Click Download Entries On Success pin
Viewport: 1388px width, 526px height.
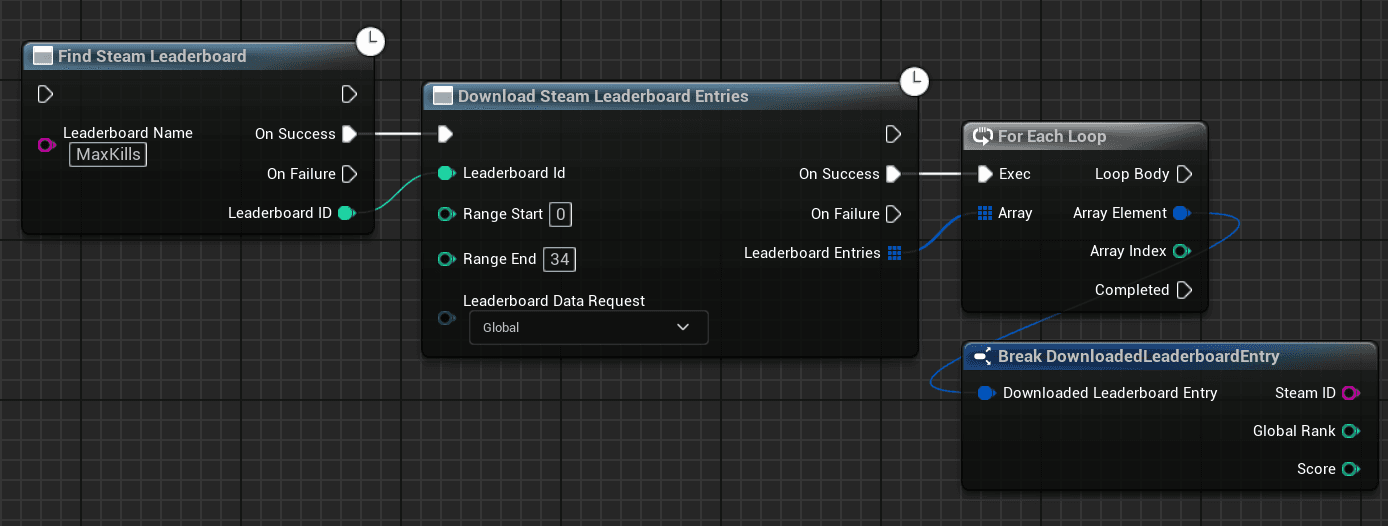click(x=894, y=174)
